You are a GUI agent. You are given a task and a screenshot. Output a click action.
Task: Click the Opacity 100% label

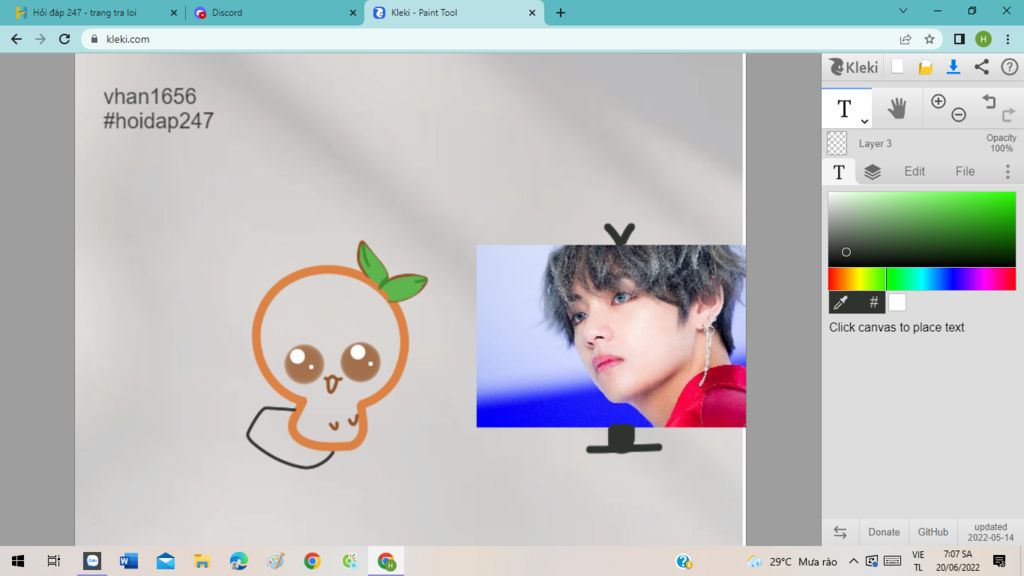click(x=1000, y=143)
